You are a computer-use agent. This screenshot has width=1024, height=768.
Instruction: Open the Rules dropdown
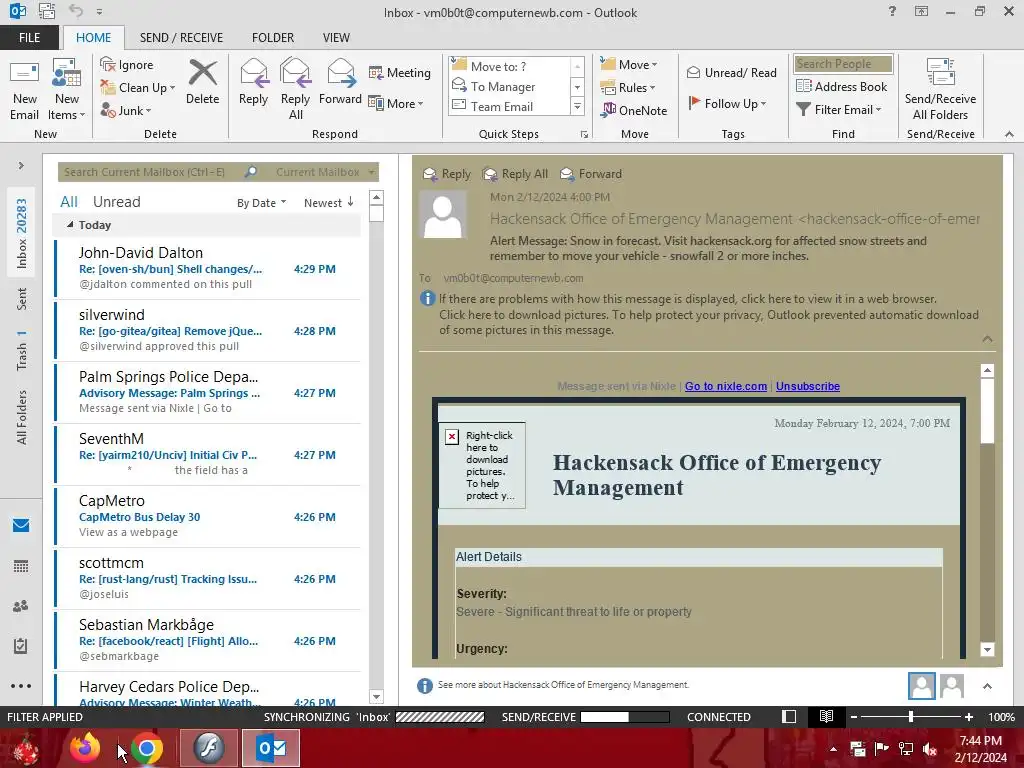pos(628,88)
